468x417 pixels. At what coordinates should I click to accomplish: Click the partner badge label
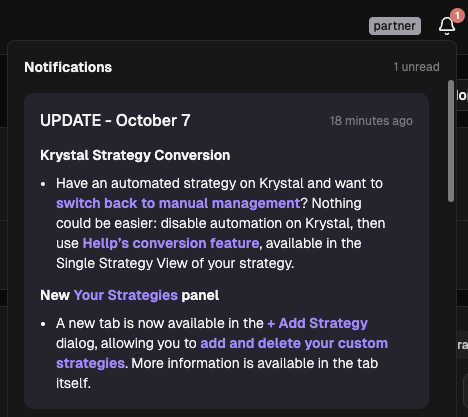coord(395,26)
